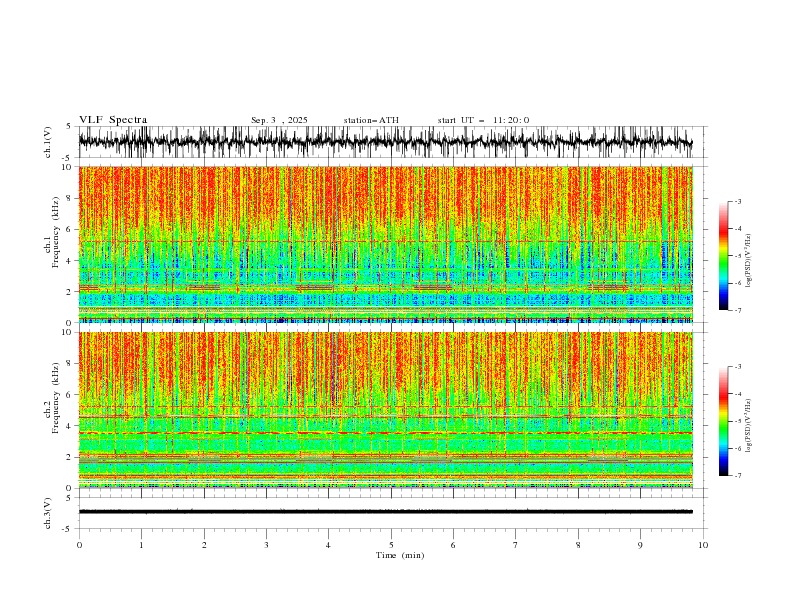Click the "-5" tick on ch.2 colorbar

point(738,421)
